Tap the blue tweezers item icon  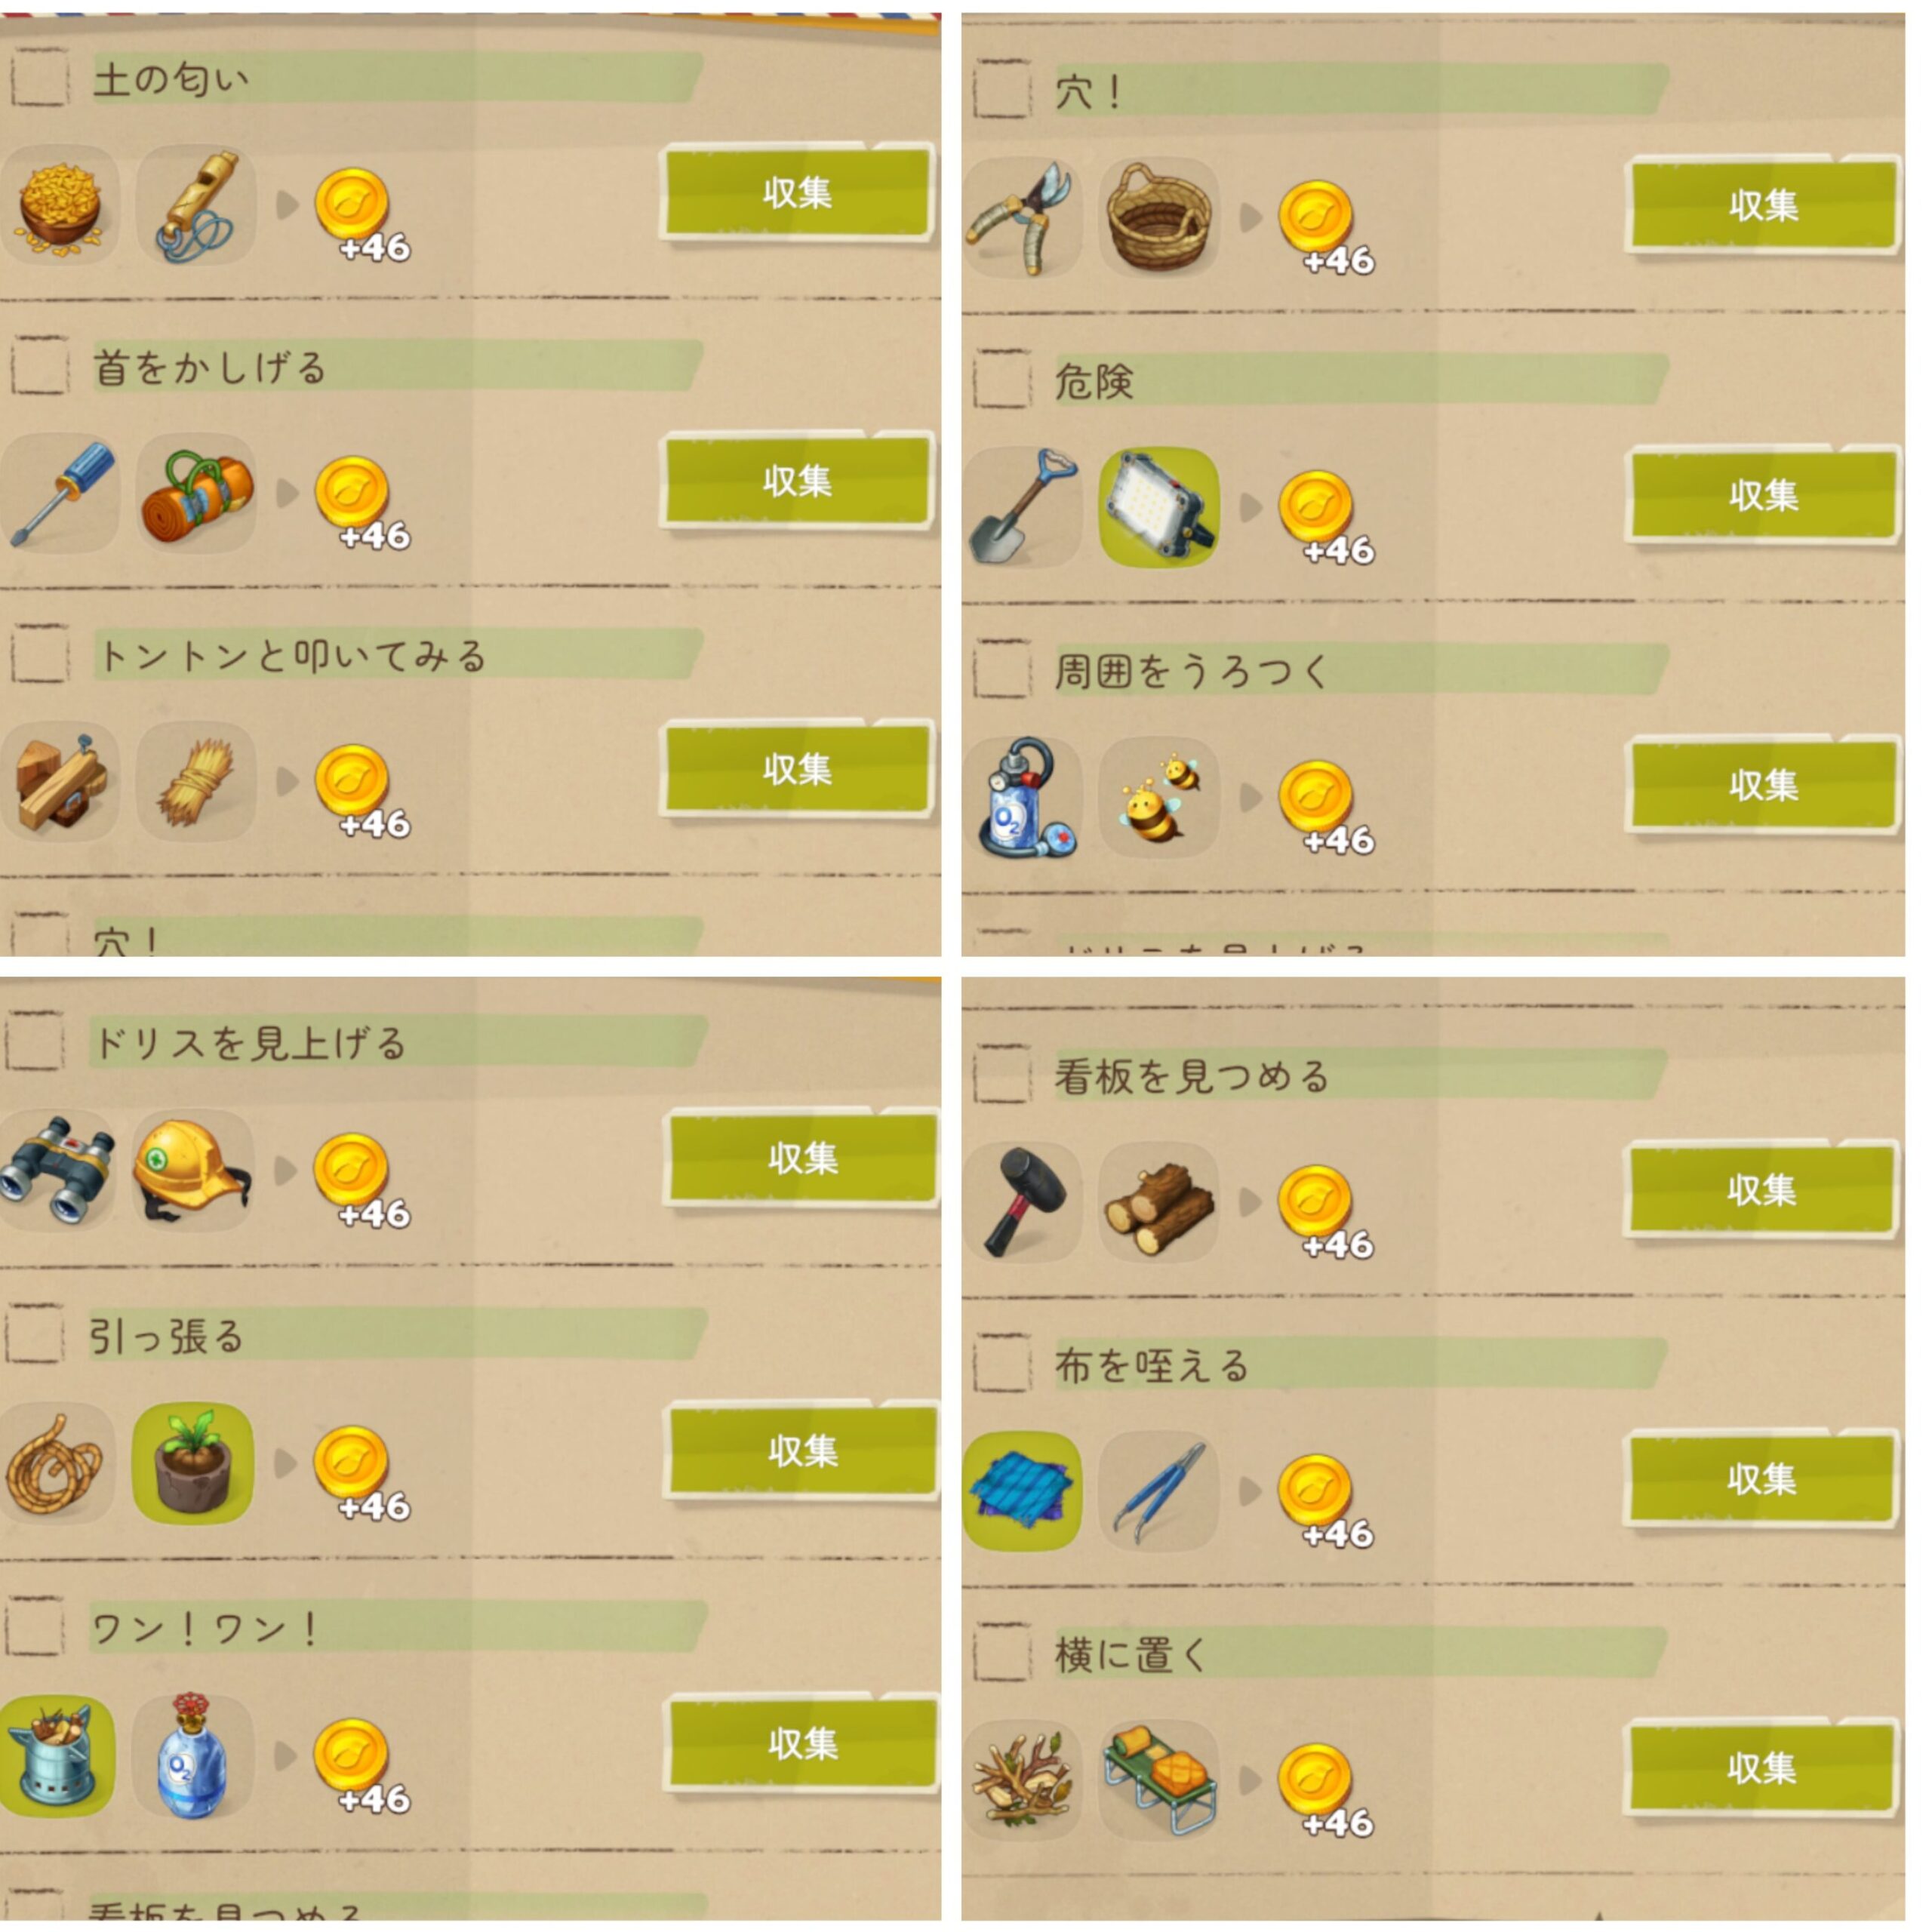click(1159, 1491)
